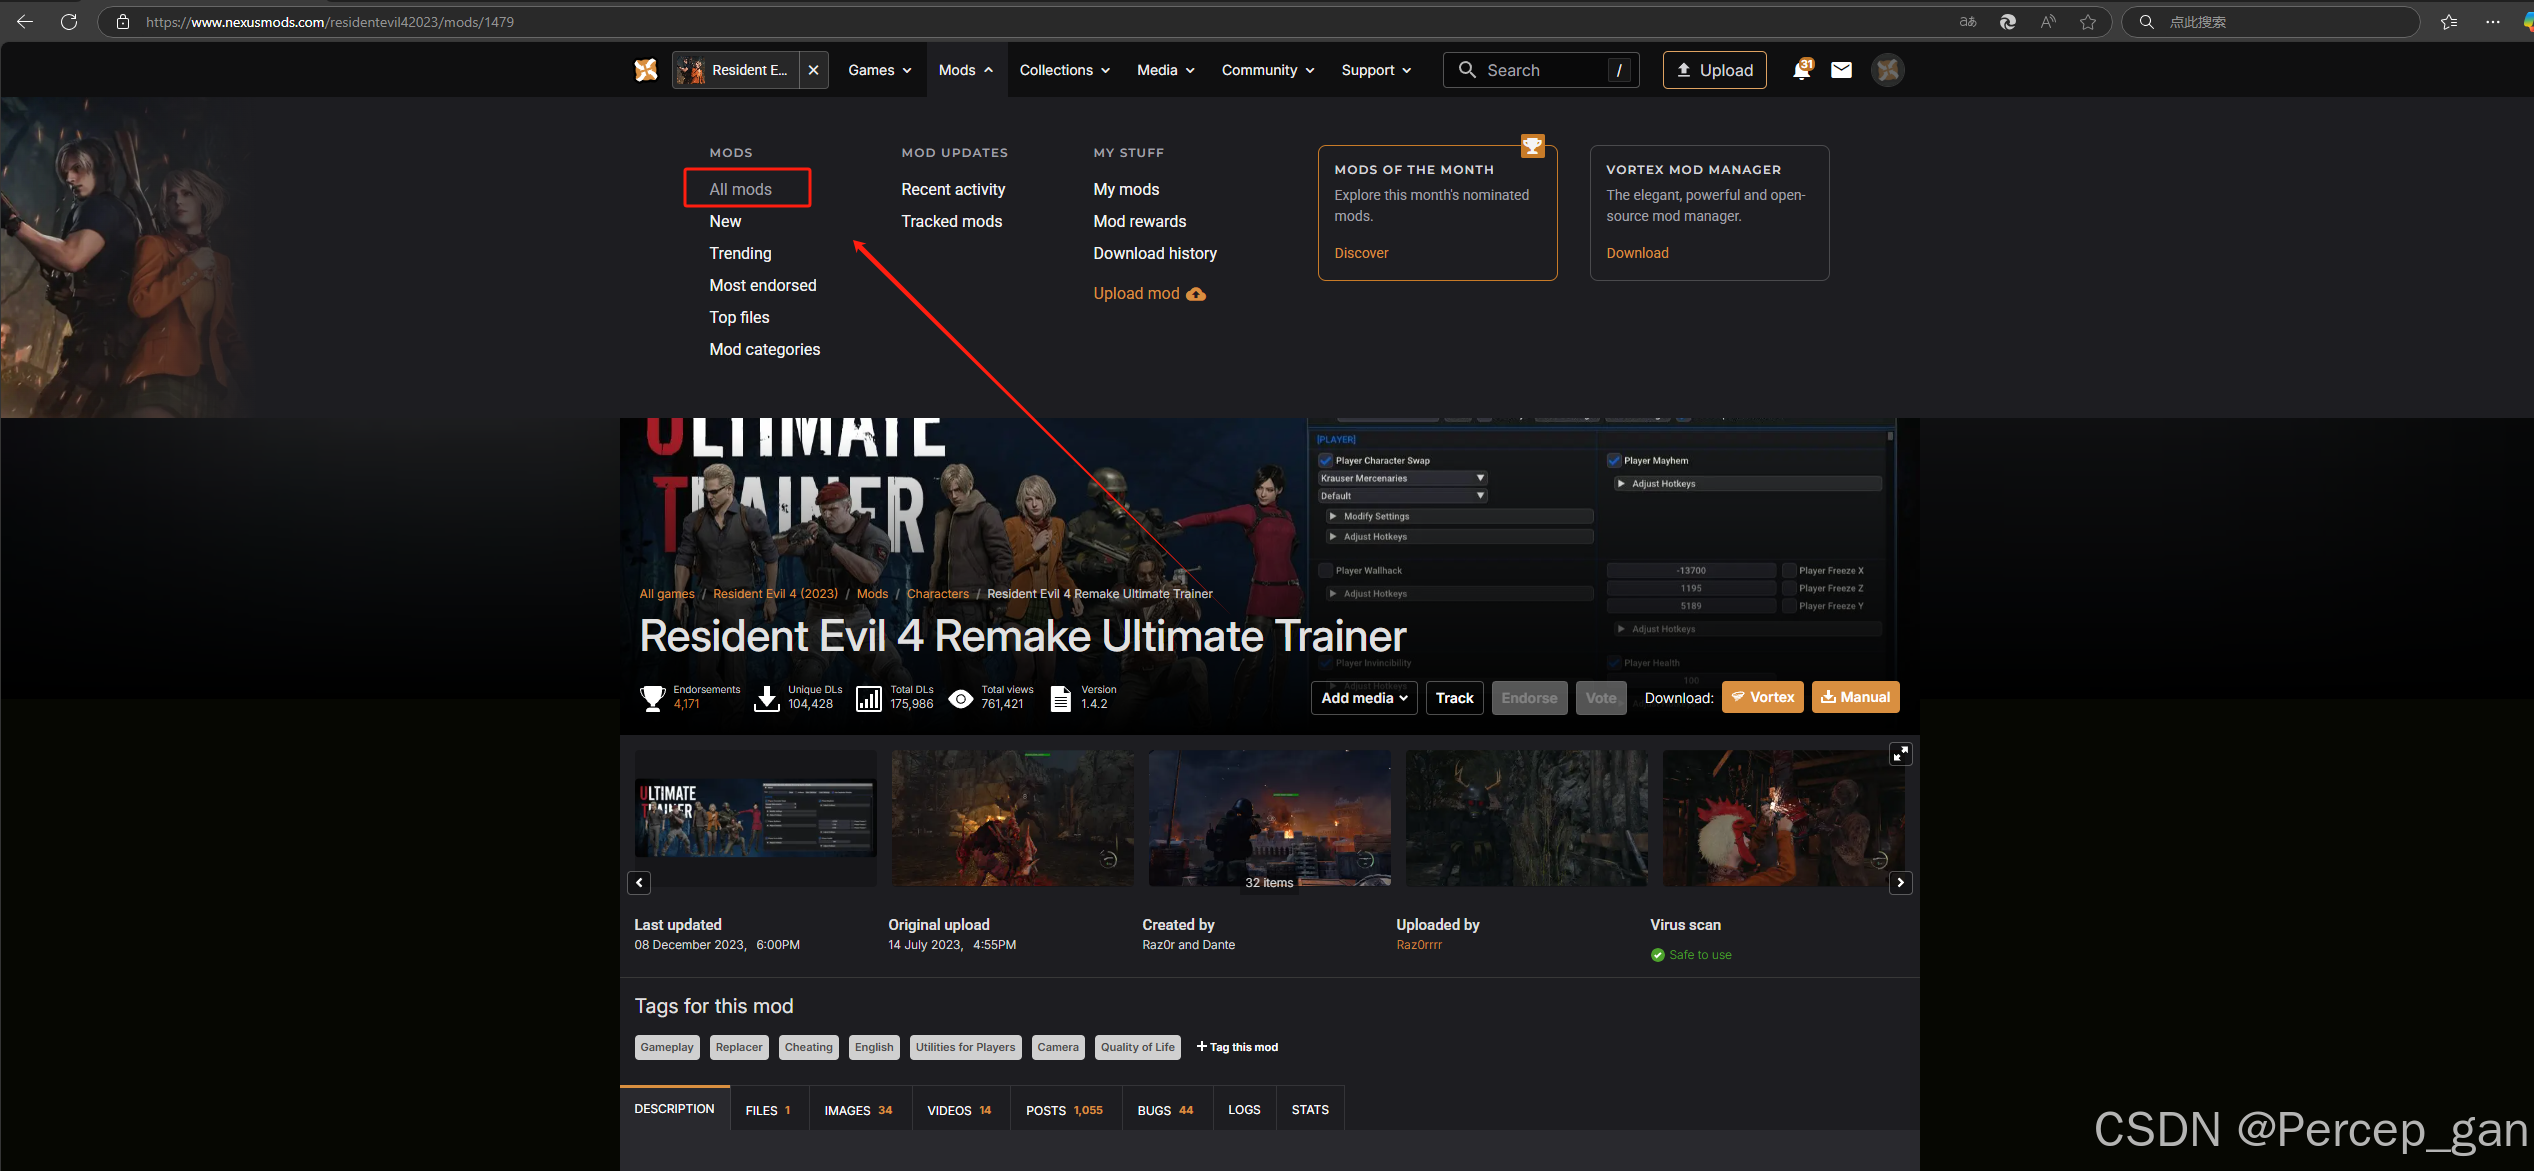Click the Track button
Image resolution: width=2534 pixels, height=1171 pixels.
(1454, 698)
